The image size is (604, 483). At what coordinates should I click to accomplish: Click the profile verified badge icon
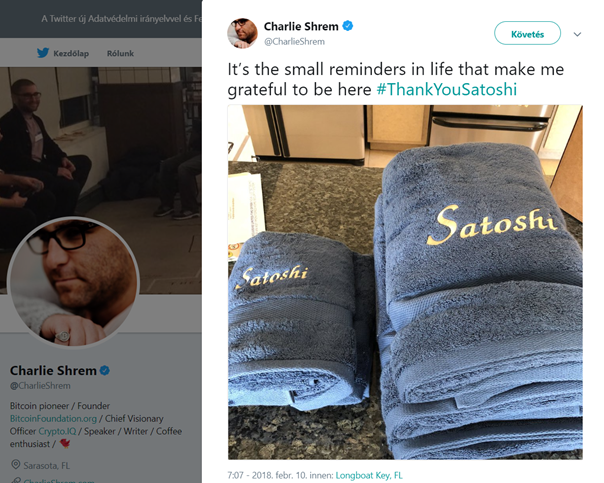[x=105, y=371]
